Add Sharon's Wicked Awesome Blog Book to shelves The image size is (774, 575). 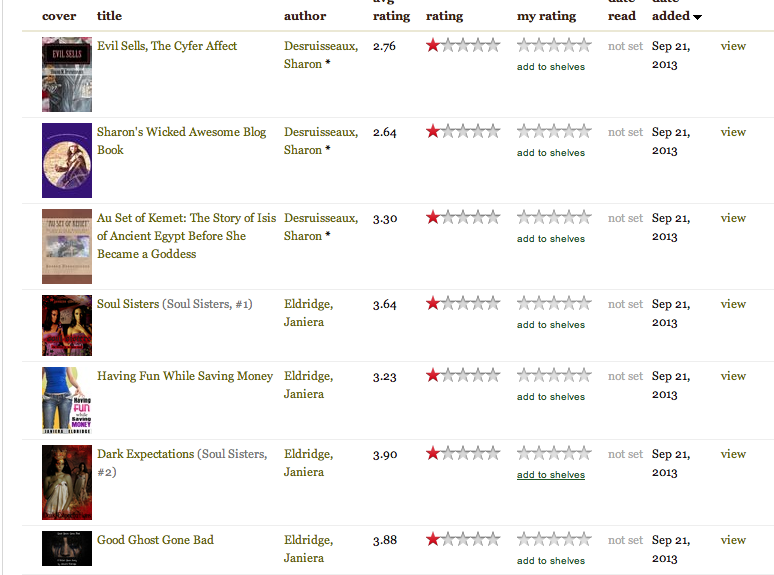pyautogui.click(x=551, y=153)
